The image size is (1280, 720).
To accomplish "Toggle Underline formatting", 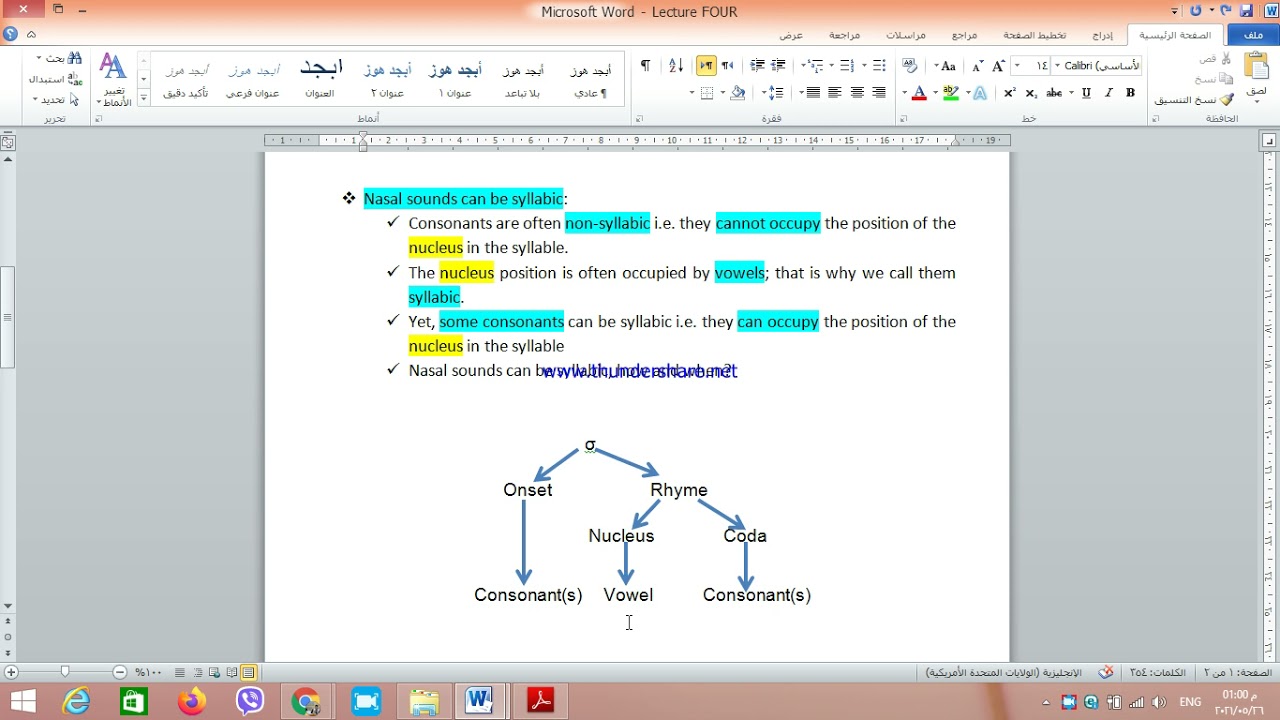I will pyautogui.click(x=1086, y=93).
